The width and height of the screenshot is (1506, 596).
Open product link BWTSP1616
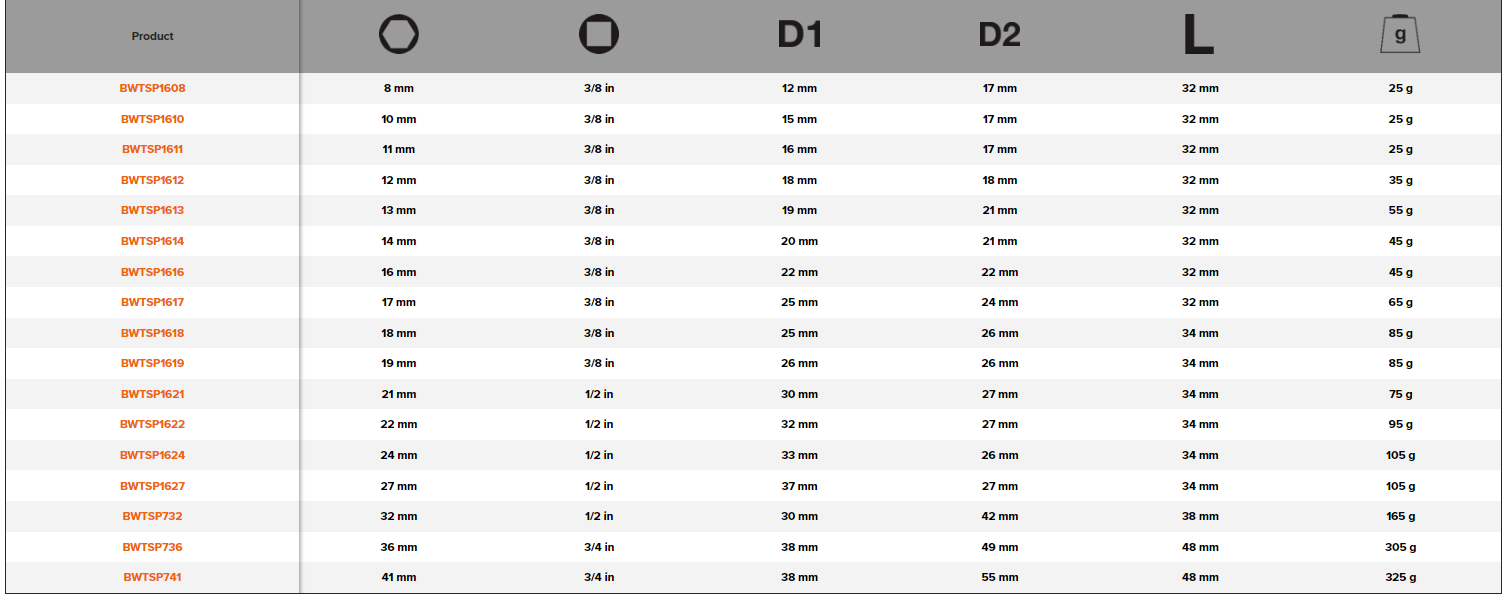153,272
